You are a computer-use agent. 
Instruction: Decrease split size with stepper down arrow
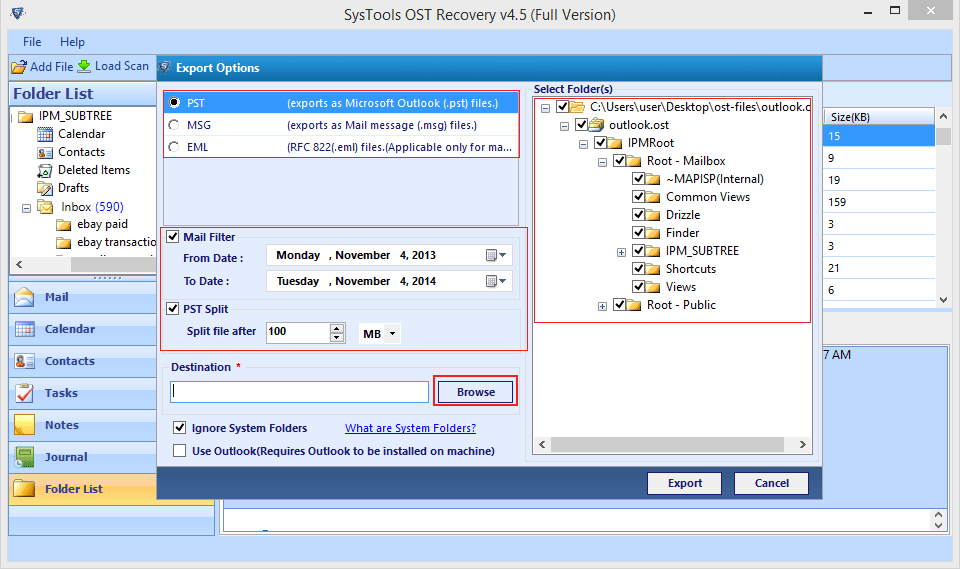(337, 337)
